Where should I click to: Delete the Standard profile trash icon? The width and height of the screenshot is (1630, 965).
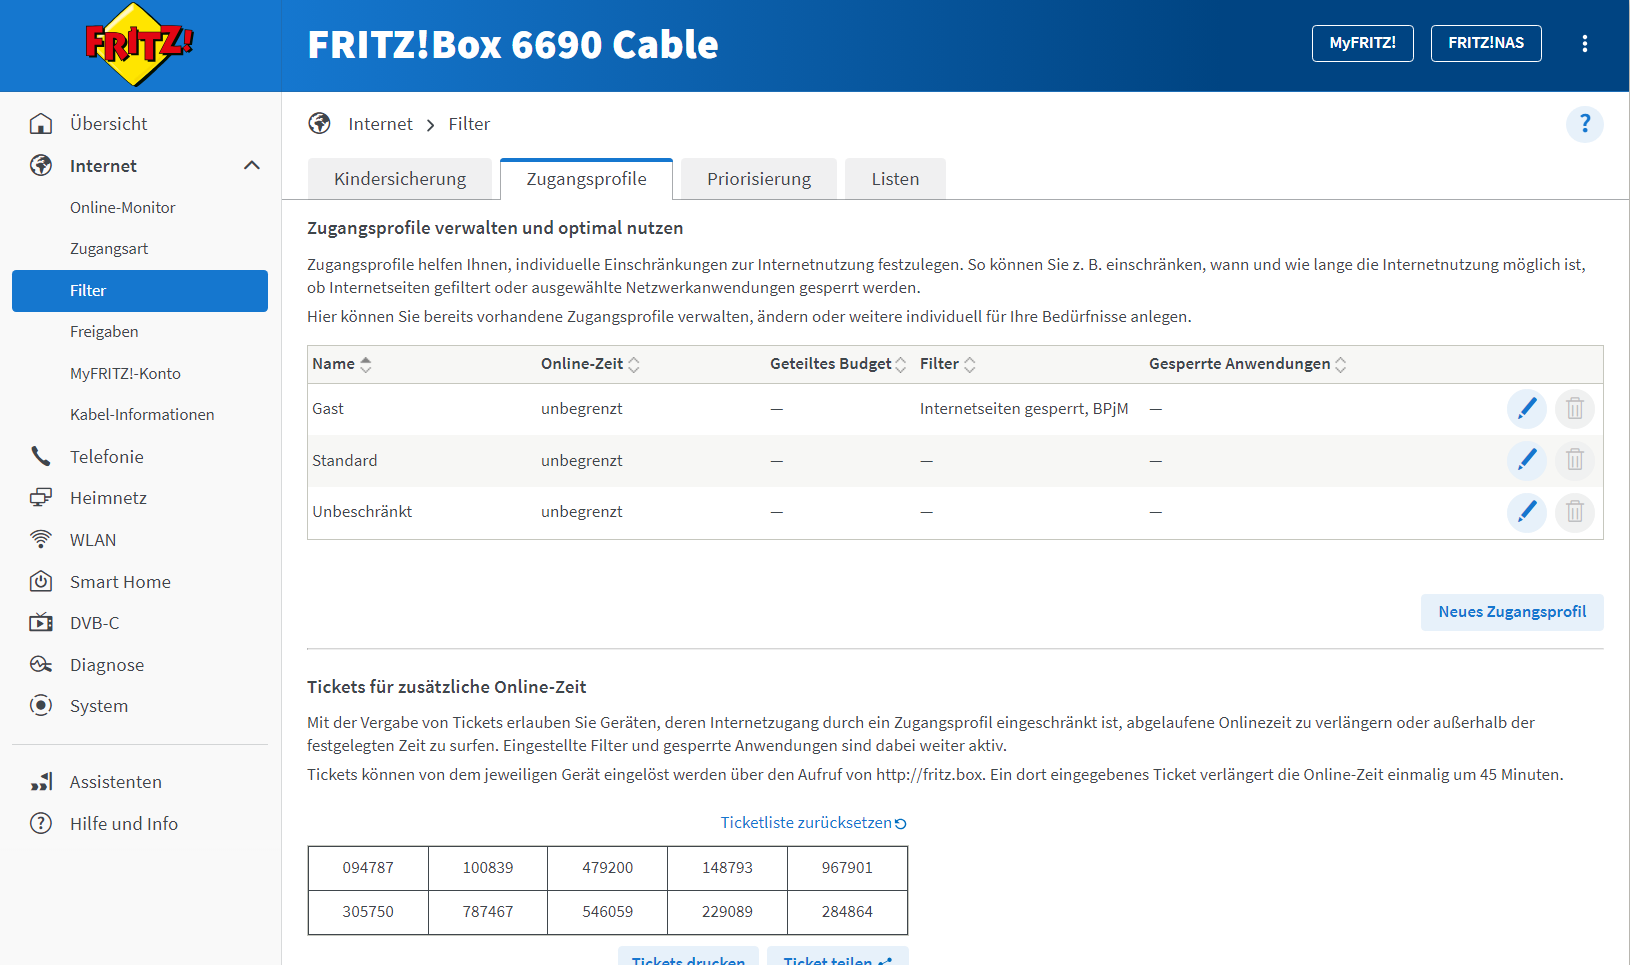point(1575,460)
